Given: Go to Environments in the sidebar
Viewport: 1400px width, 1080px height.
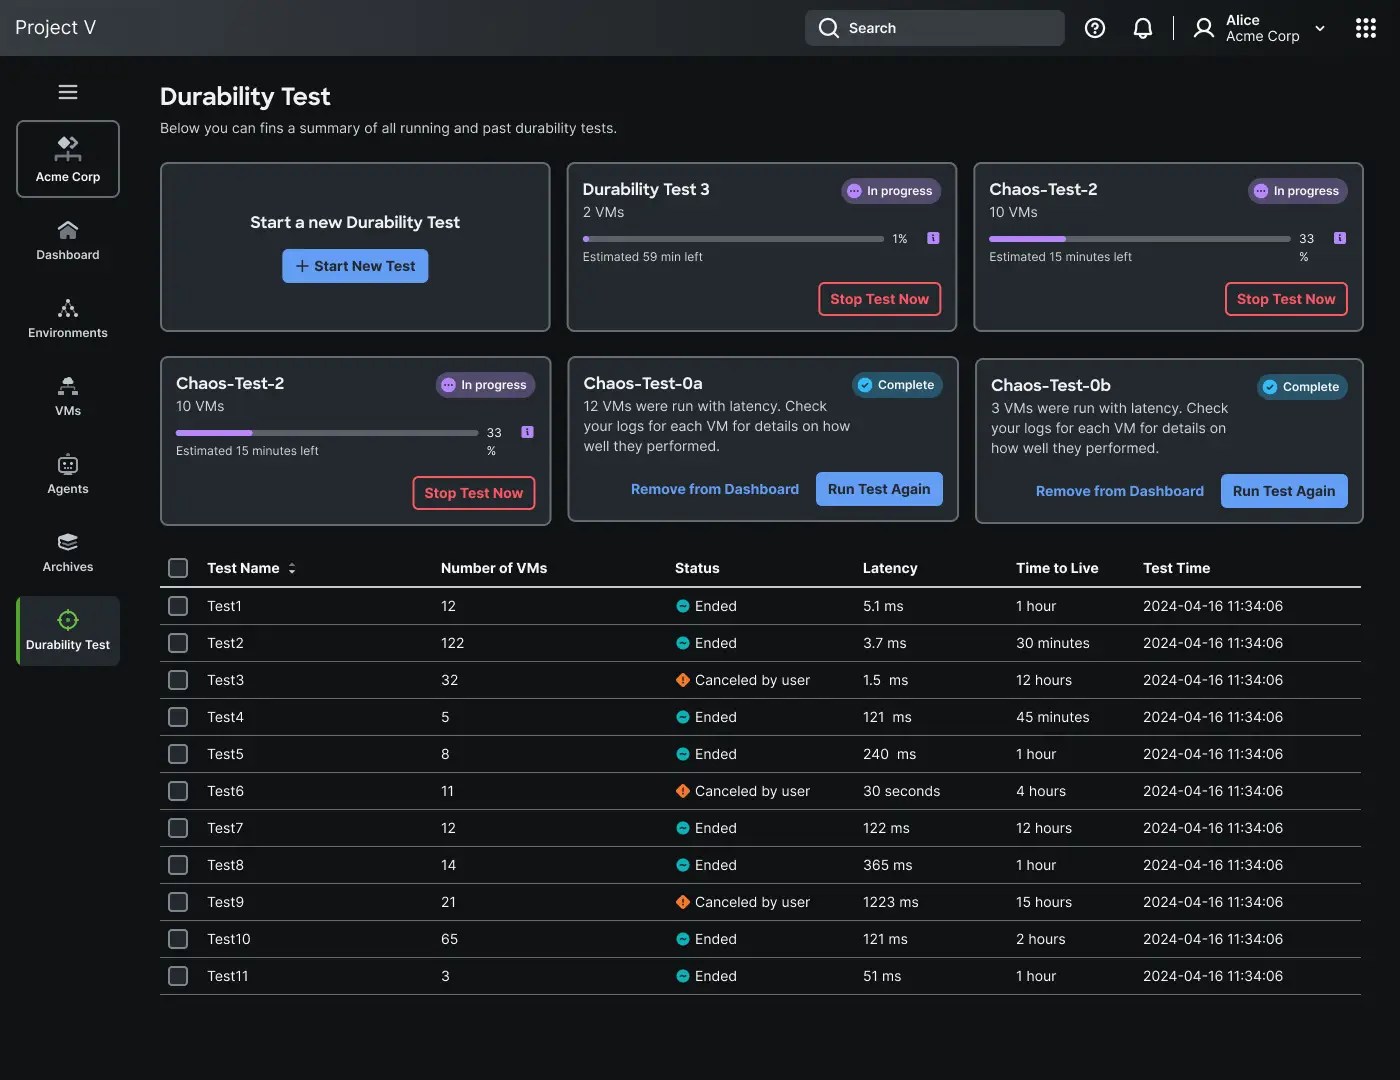Looking at the screenshot, I should coord(68,319).
